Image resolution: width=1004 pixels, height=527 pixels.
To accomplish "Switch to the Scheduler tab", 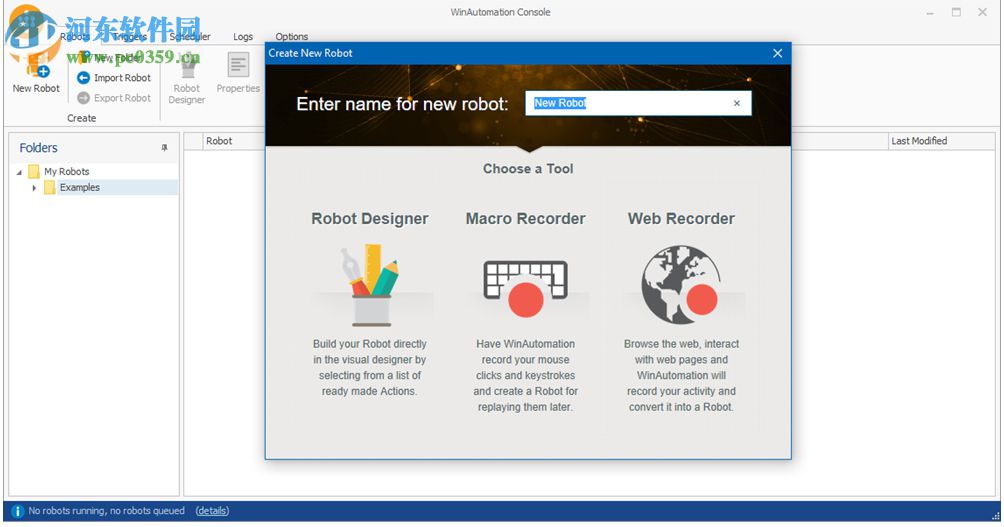I will 190,36.
